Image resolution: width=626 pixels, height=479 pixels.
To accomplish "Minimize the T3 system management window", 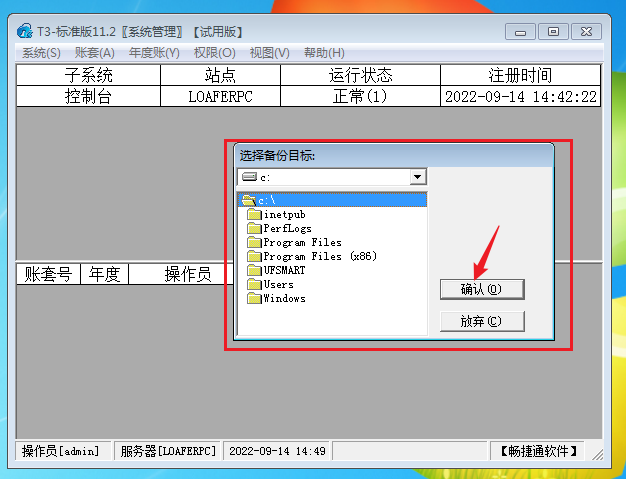I will coord(520,32).
